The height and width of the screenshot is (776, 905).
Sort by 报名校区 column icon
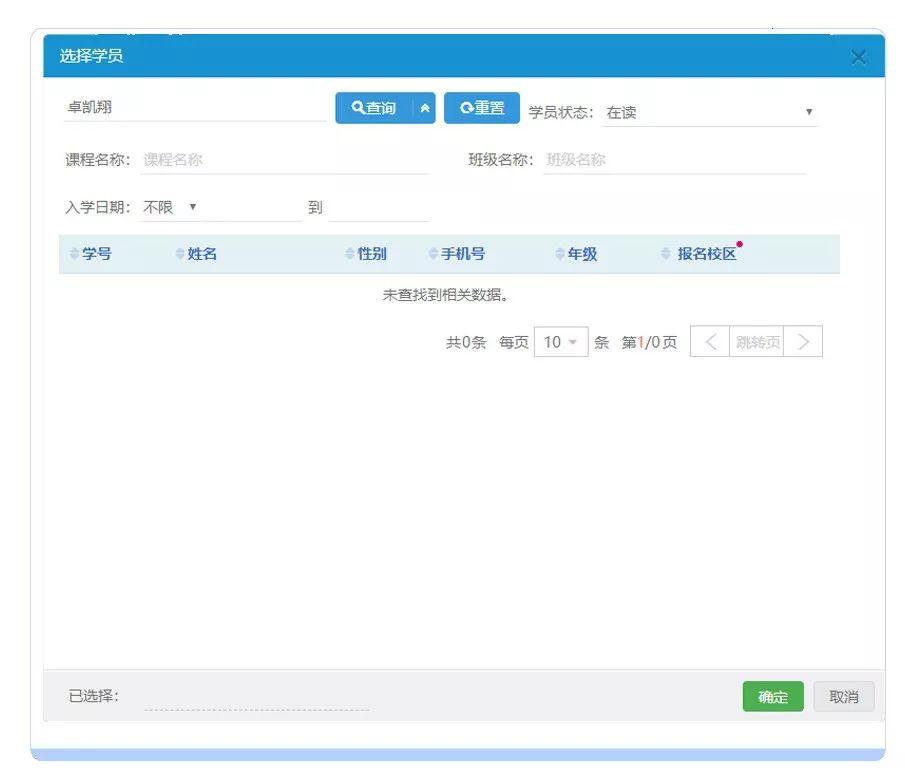tap(666, 255)
